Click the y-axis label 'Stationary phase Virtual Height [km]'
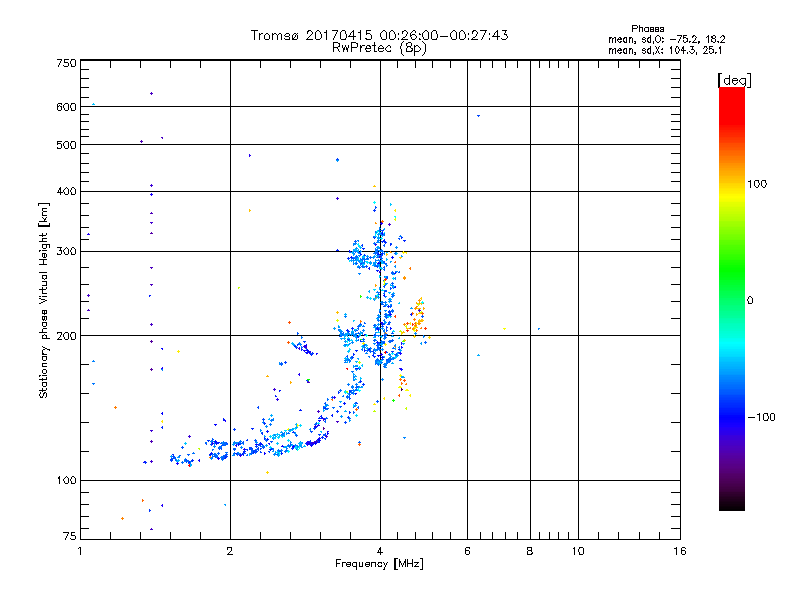Viewport: 800px width, 600px height. pos(43,300)
